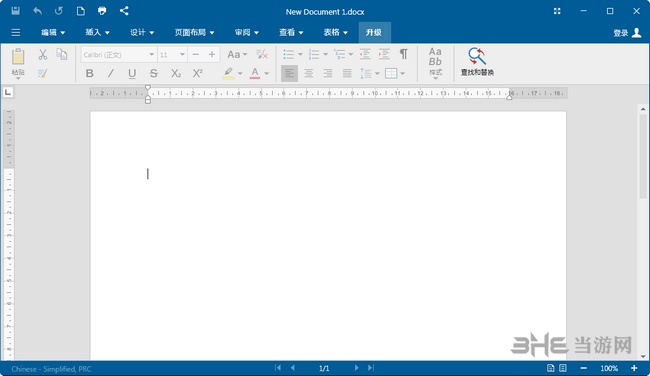Align text left
650x376 pixels.
tap(289, 74)
